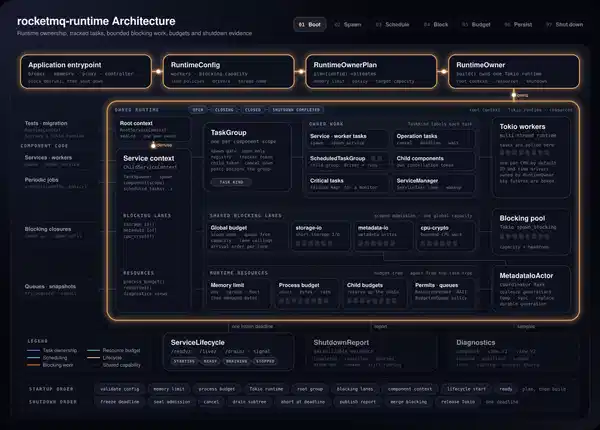Click the Queues · snapshots label

pyautogui.click(x=50, y=287)
